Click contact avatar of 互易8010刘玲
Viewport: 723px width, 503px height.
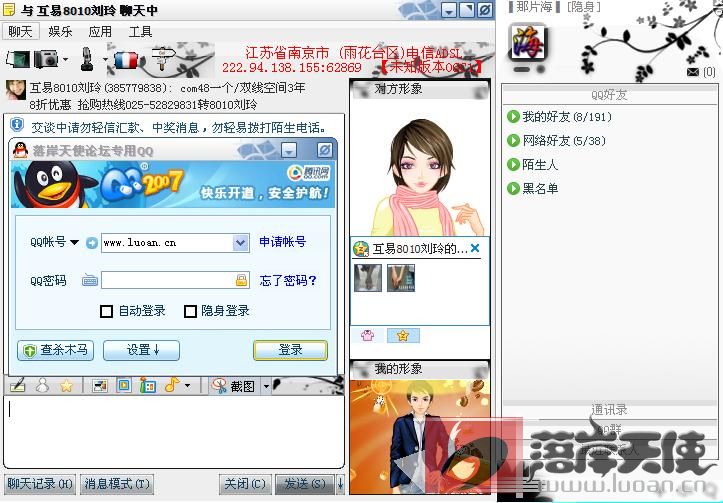tap(16, 90)
